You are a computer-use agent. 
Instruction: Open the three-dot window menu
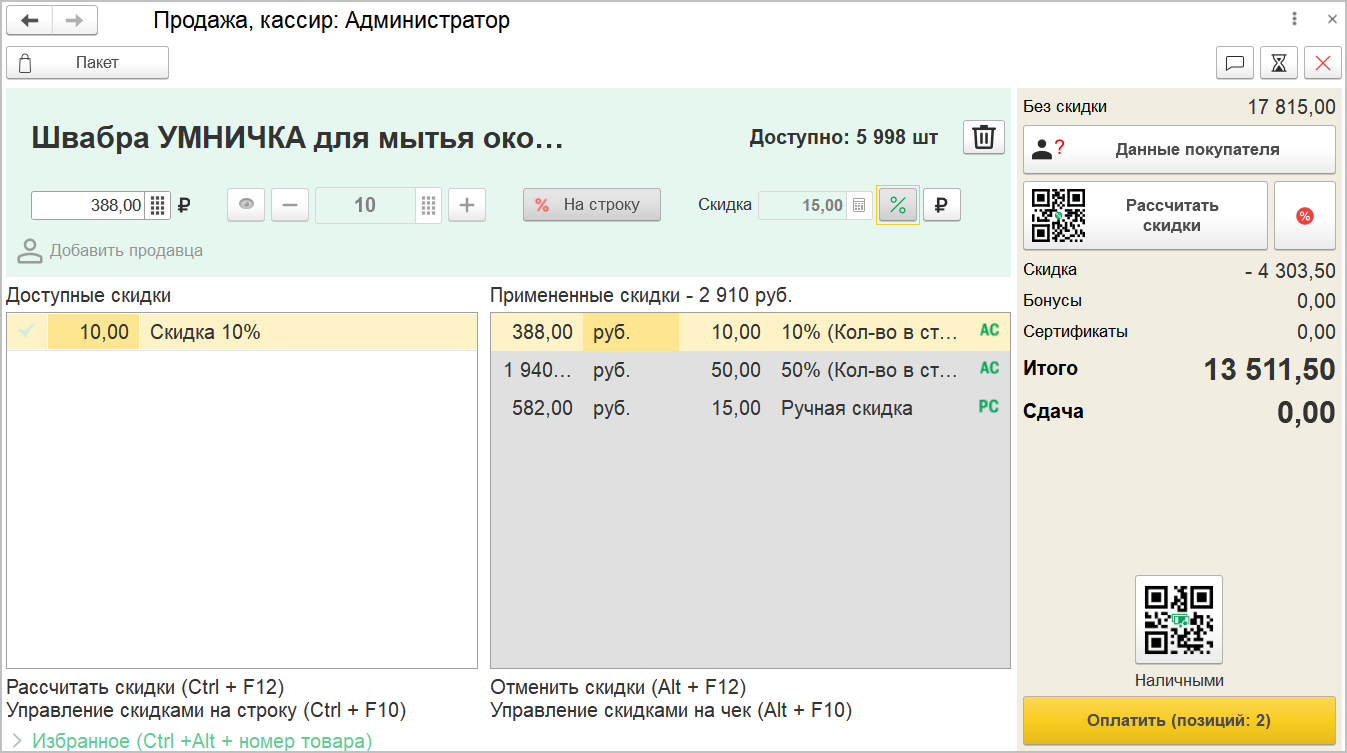(1294, 19)
